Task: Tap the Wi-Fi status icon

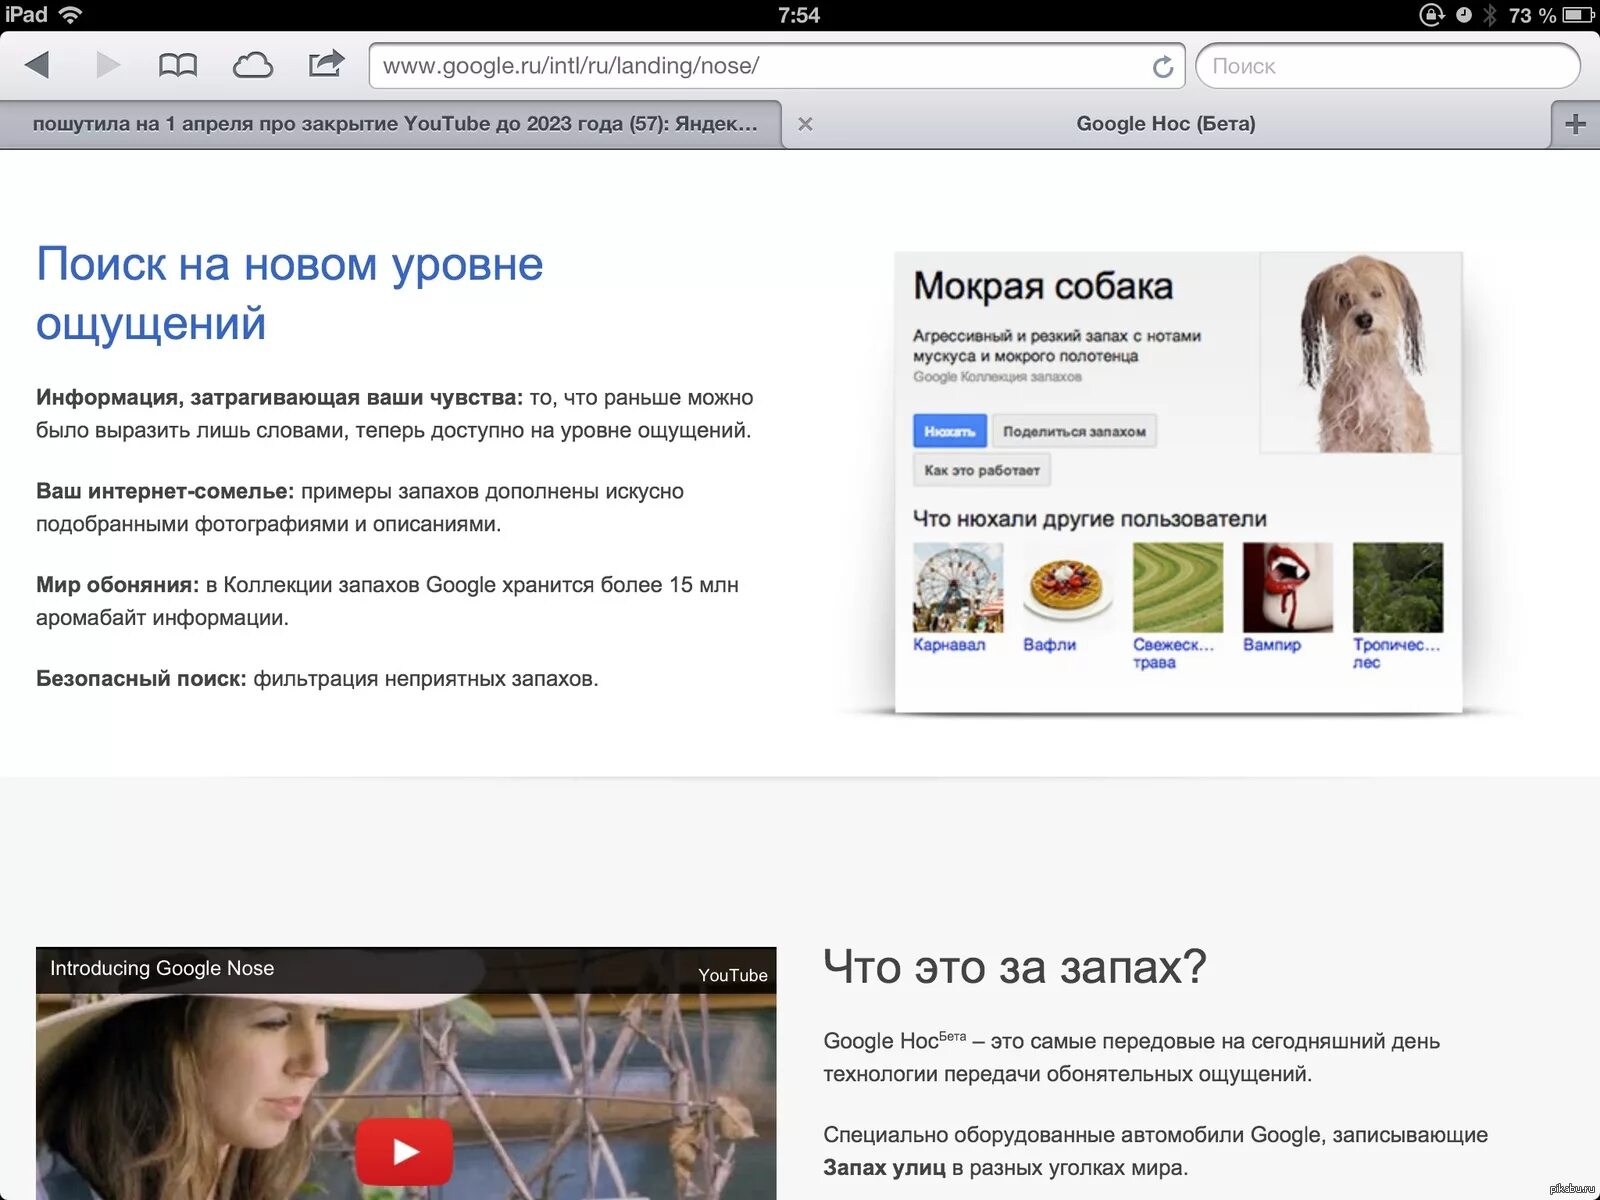Action: (x=70, y=14)
